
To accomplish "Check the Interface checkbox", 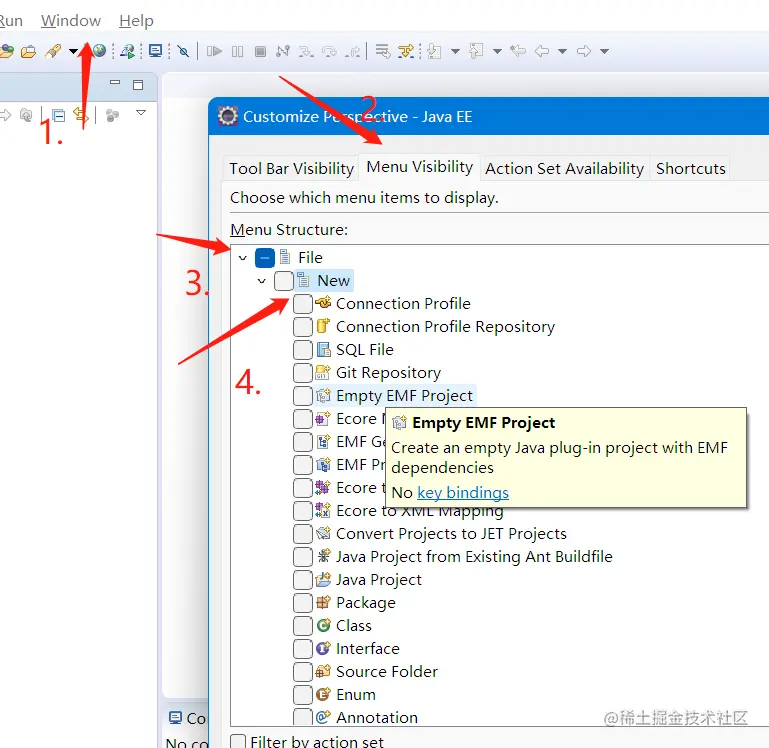I will (303, 648).
